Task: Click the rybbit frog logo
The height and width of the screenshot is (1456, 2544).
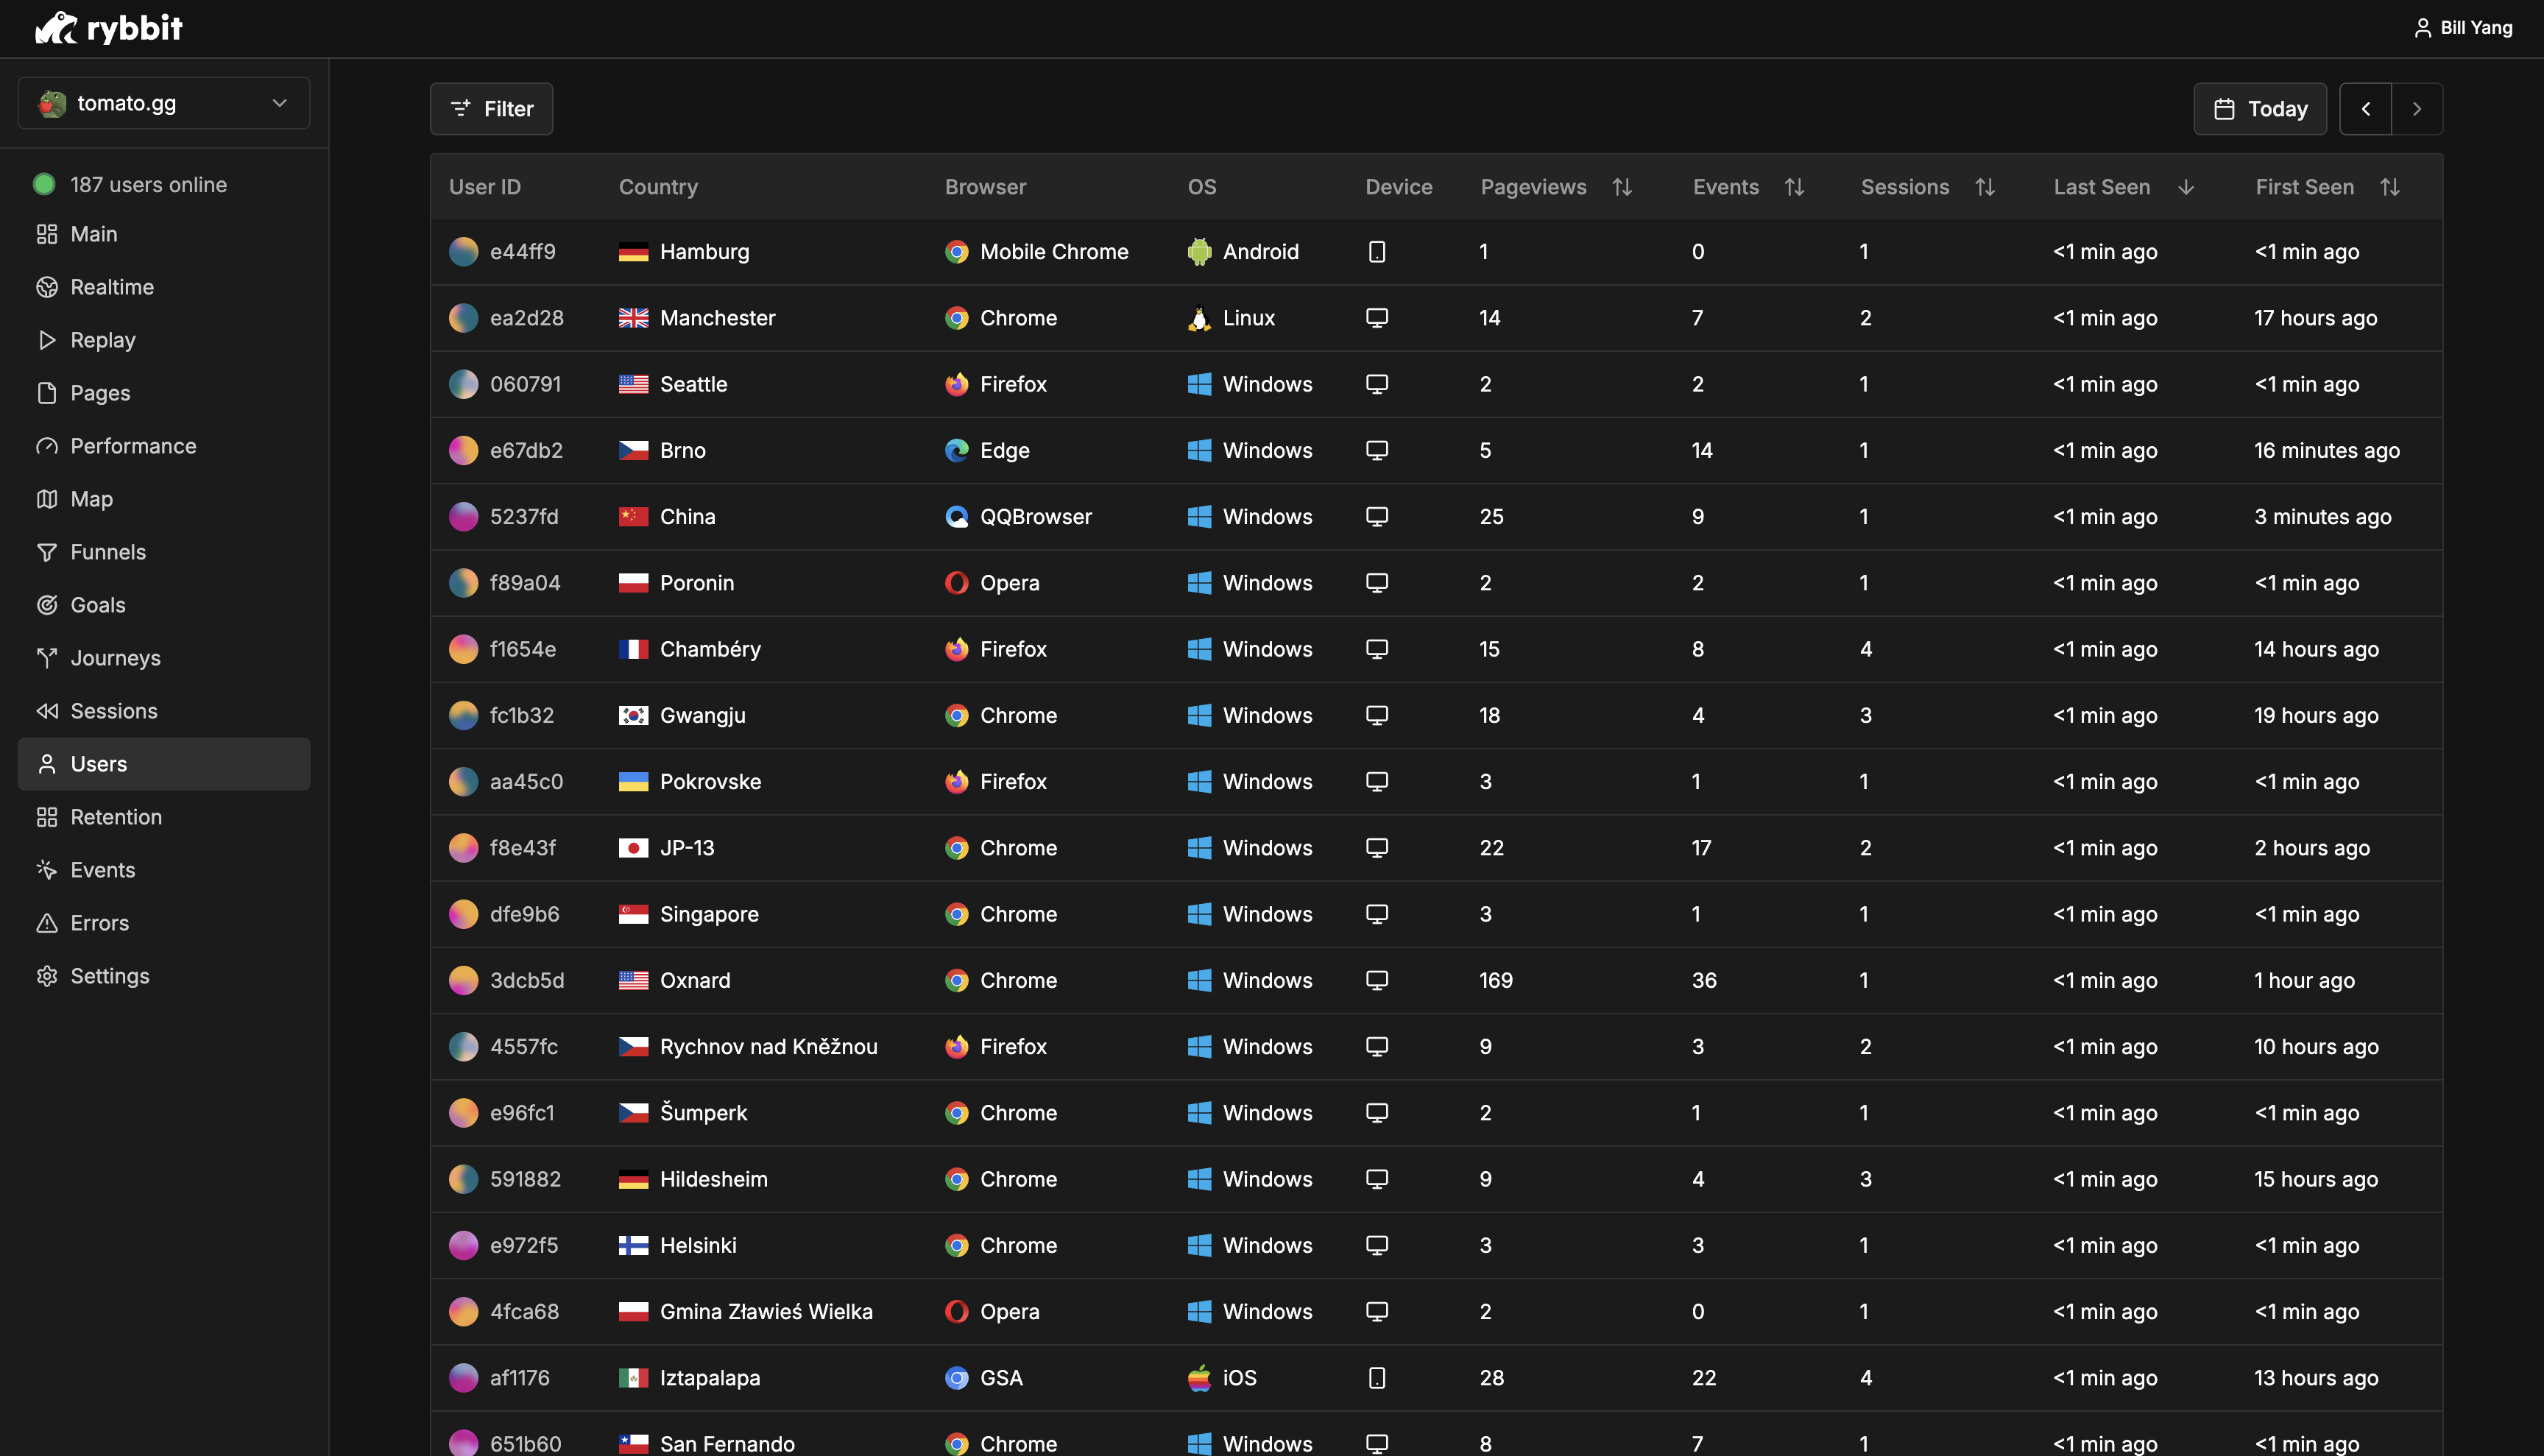Action: point(56,28)
